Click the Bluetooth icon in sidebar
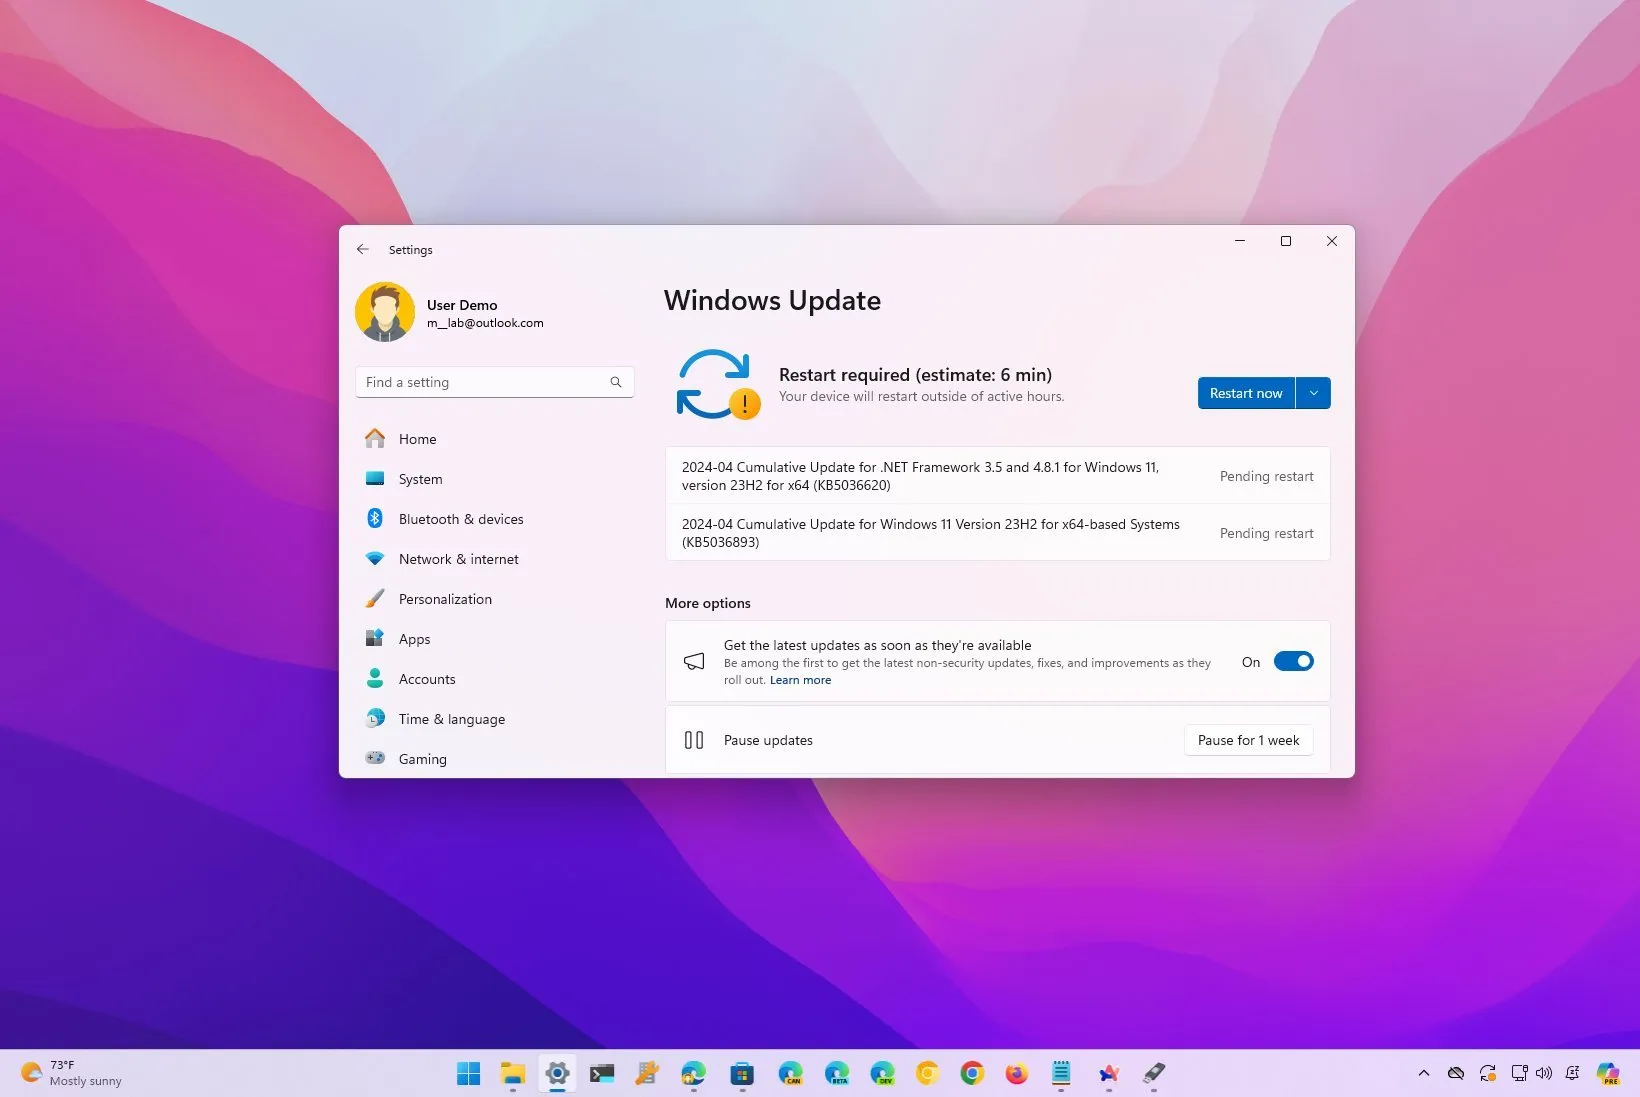1640x1097 pixels. [375, 518]
